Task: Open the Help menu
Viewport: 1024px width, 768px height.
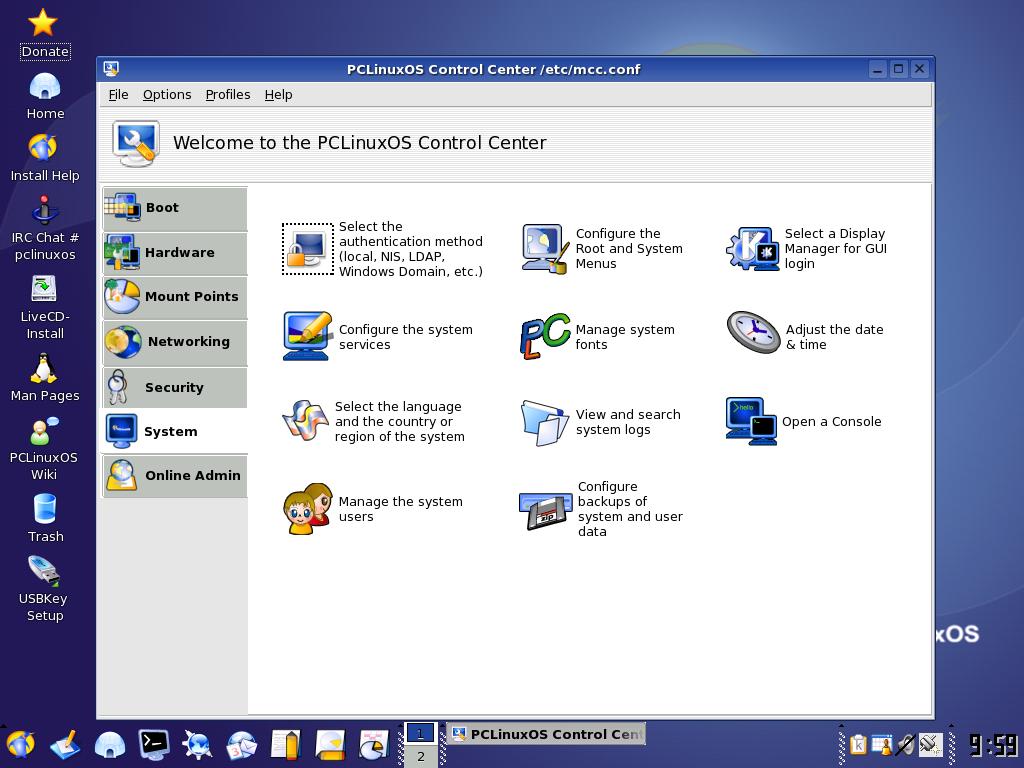Action: 278,95
